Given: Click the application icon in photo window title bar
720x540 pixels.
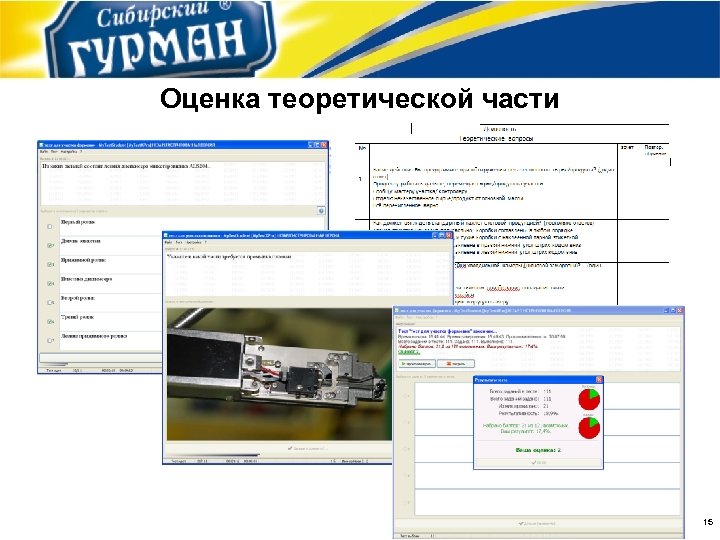Looking at the screenshot, I should pos(166,235).
